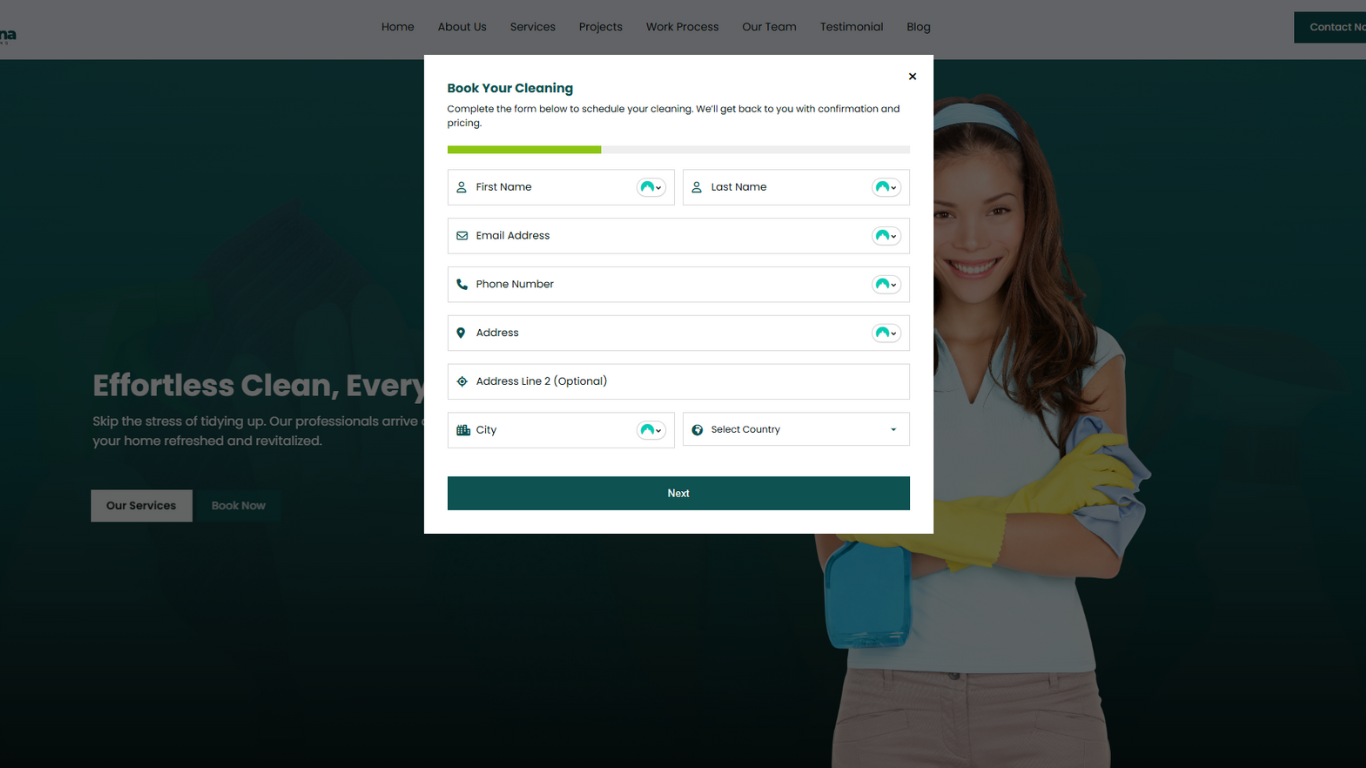
Task: Click the autofill icon in Email Address field
Action: click(886, 236)
